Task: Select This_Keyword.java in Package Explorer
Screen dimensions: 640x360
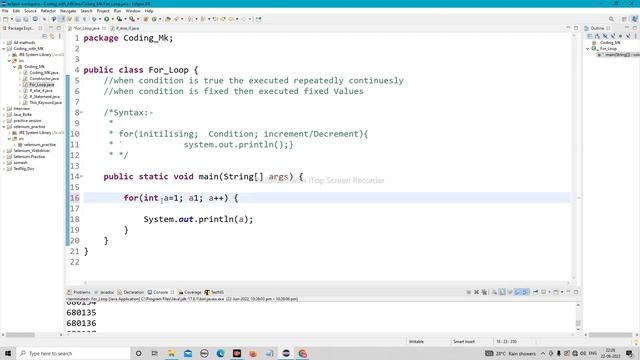Action: click(45, 102)
